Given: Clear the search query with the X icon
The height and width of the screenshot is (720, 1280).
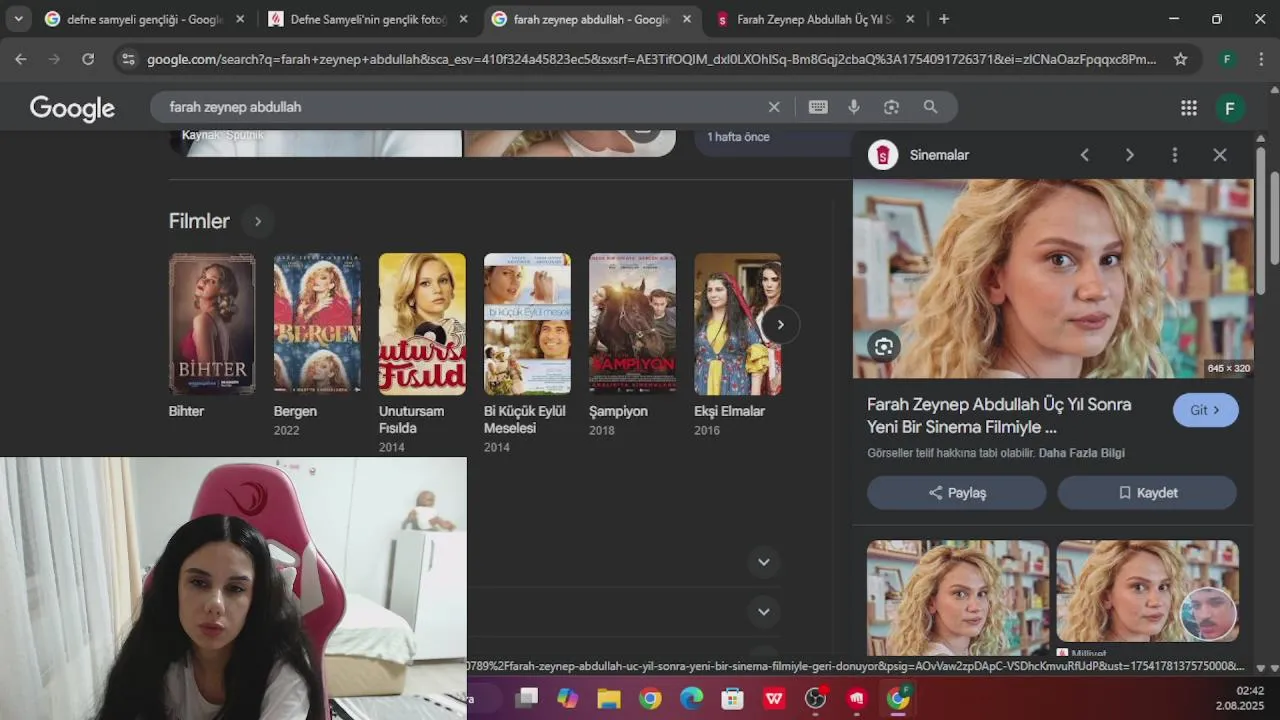Looking at the screenshot, I should (x=774, y=107).
